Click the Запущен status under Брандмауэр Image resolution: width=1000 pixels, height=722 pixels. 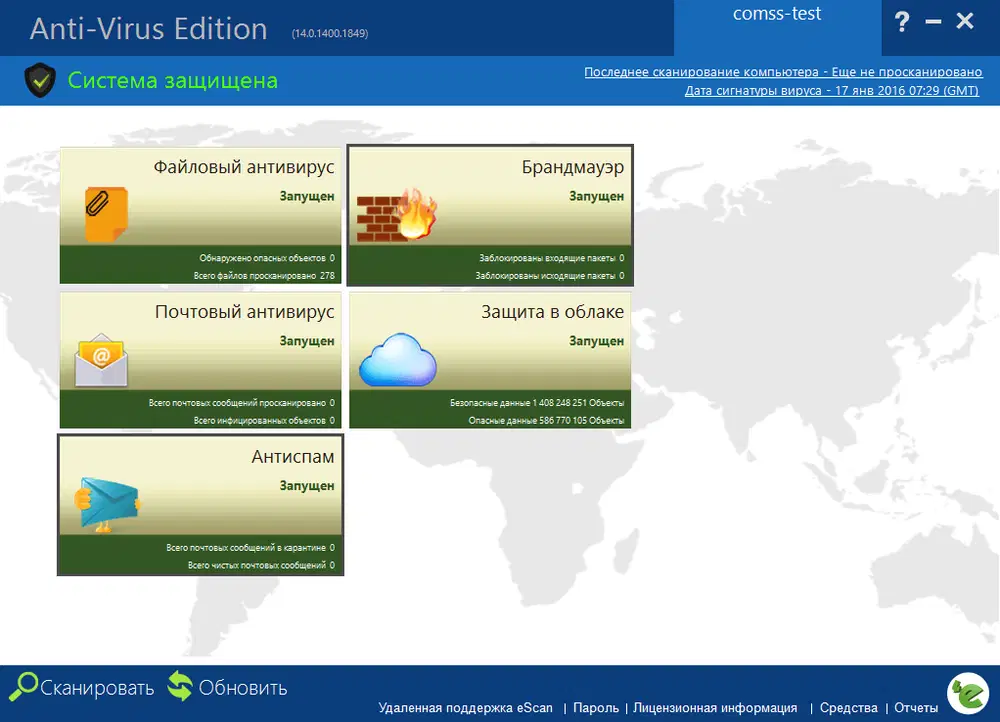pos(596,196)
